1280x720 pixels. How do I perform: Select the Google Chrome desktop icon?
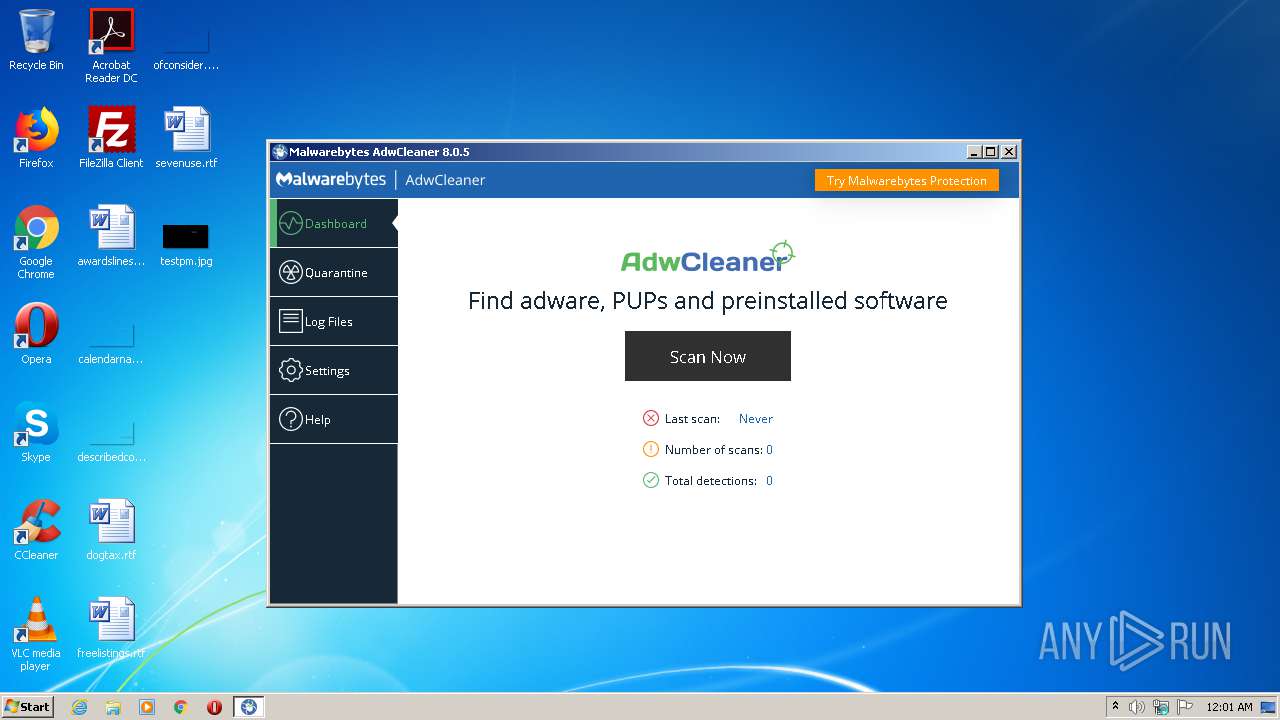coord(36,242)
